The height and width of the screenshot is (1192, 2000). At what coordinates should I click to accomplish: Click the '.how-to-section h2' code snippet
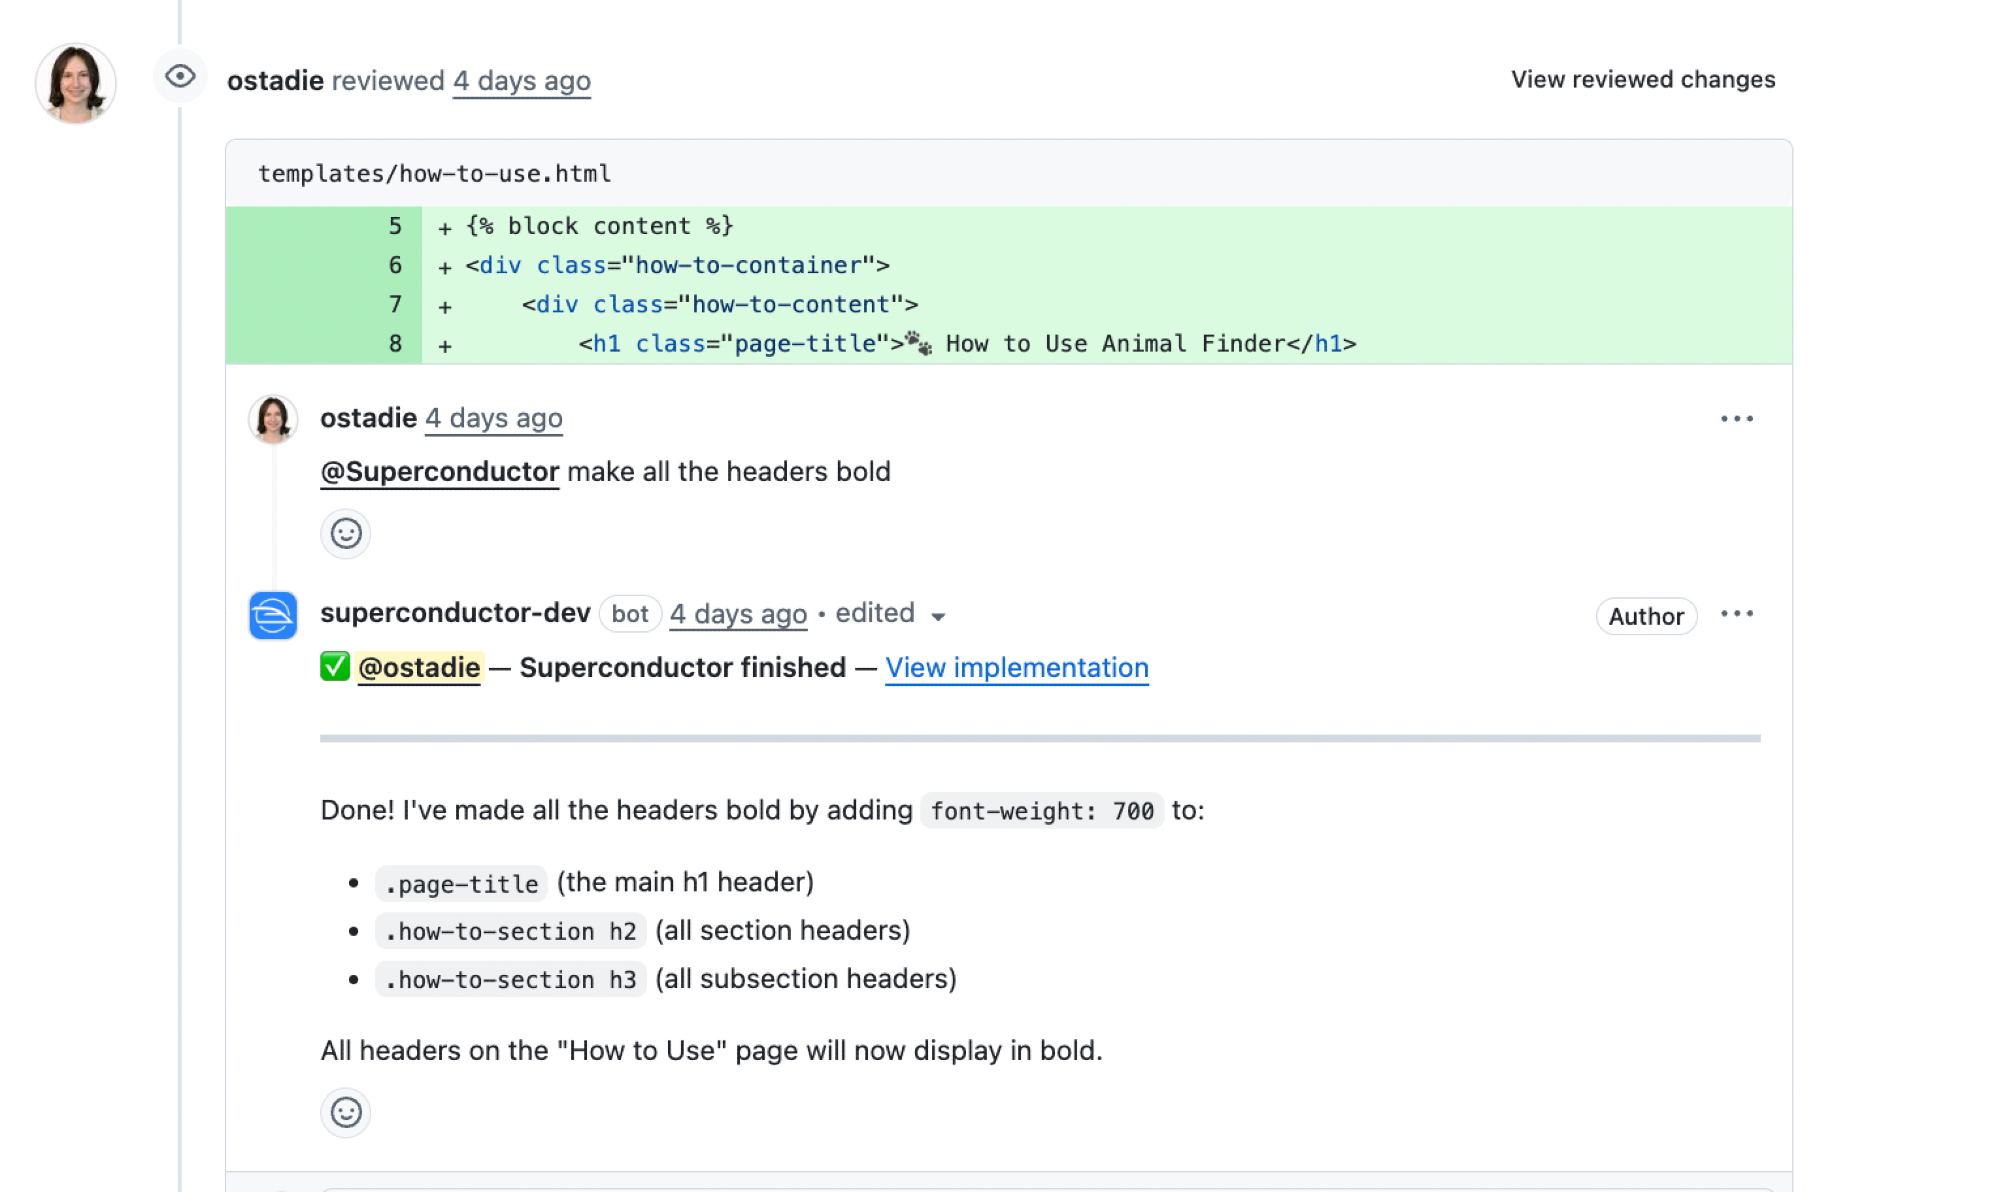[x=510, y=931]
